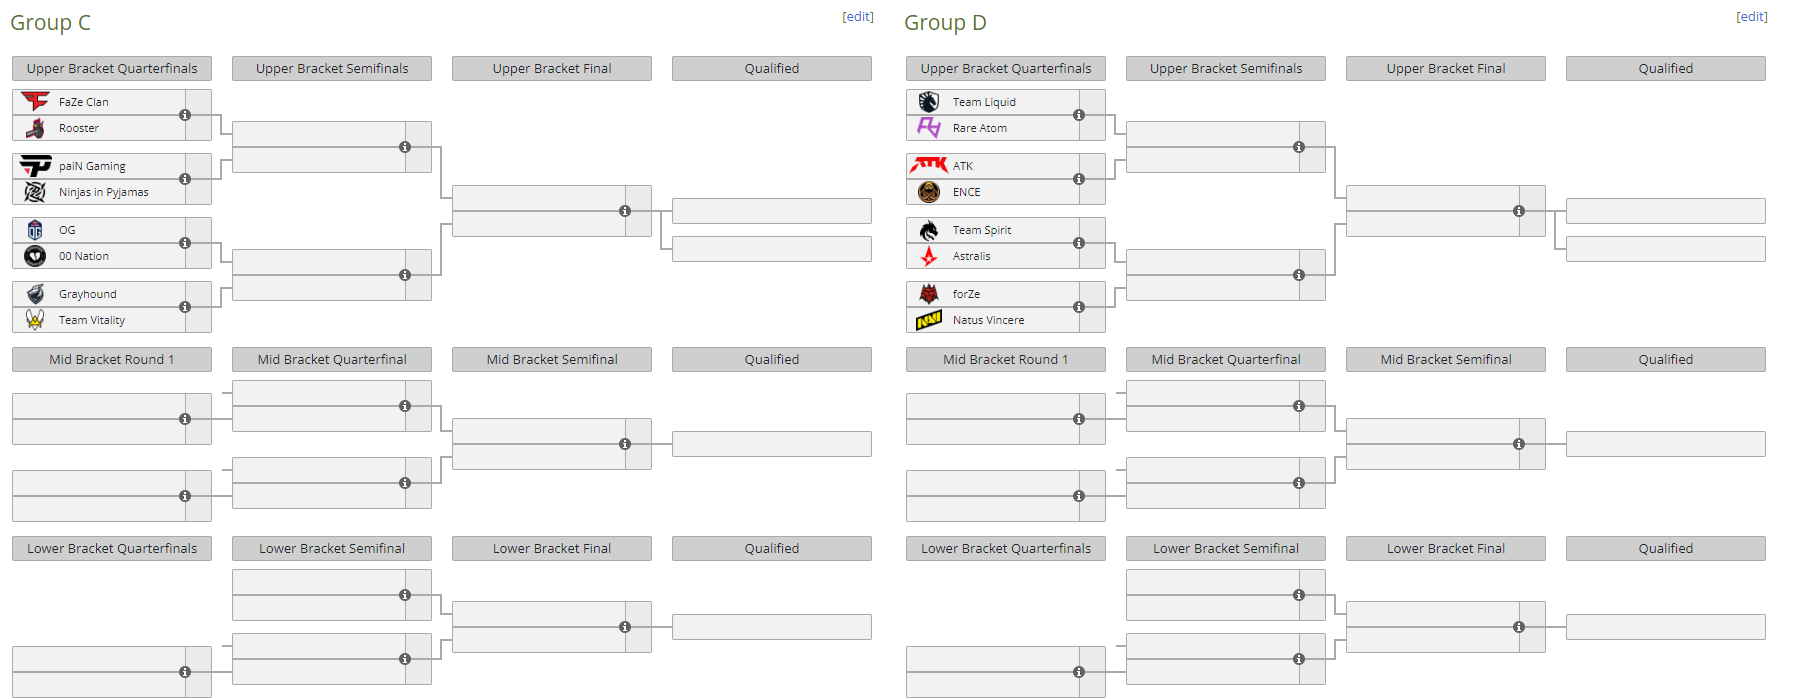Open match info for FaZe Clan vs Rooster
This screenshot has height=699, width=1793.
(185, 115)
